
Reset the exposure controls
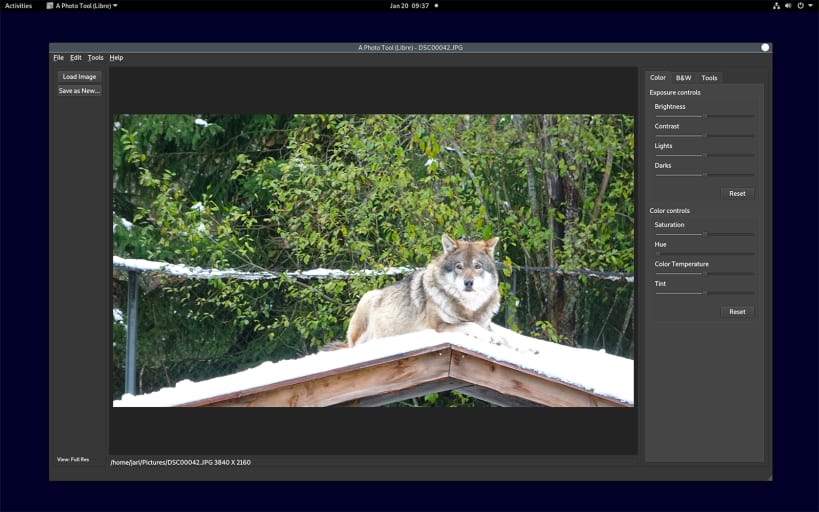click(x=737, y=194)
